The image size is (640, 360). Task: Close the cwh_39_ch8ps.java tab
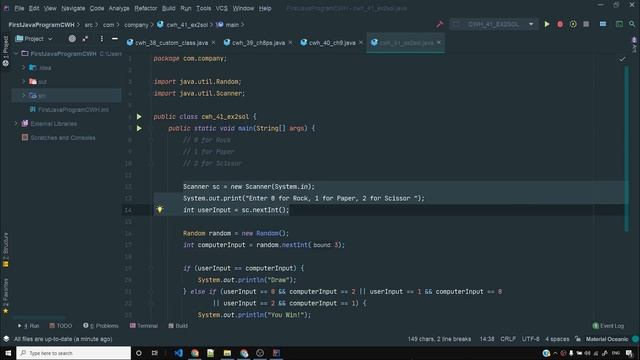pyautogui.click(x=290, y=42)
